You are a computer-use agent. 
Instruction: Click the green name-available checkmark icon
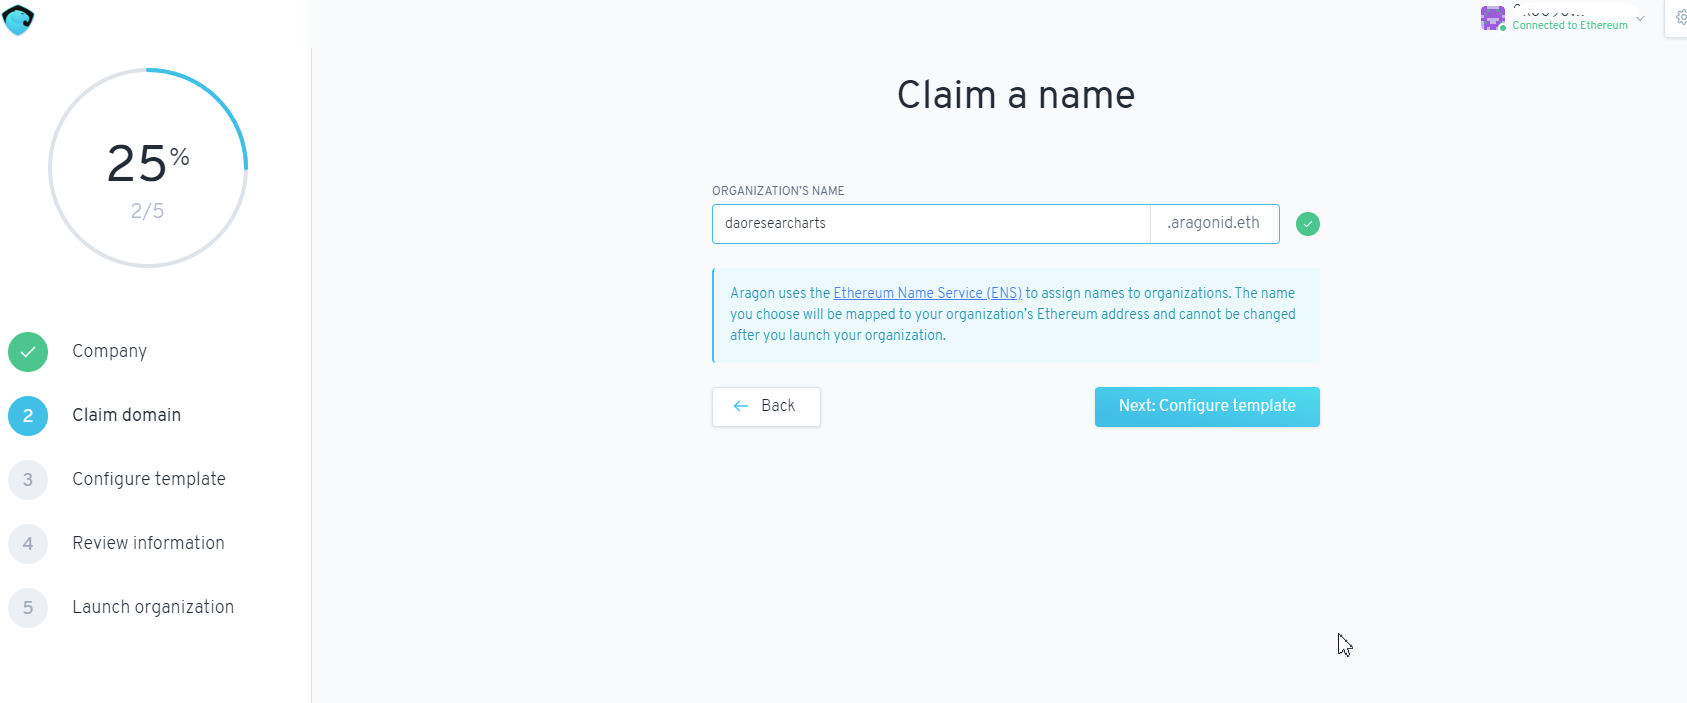point(1307,224)
